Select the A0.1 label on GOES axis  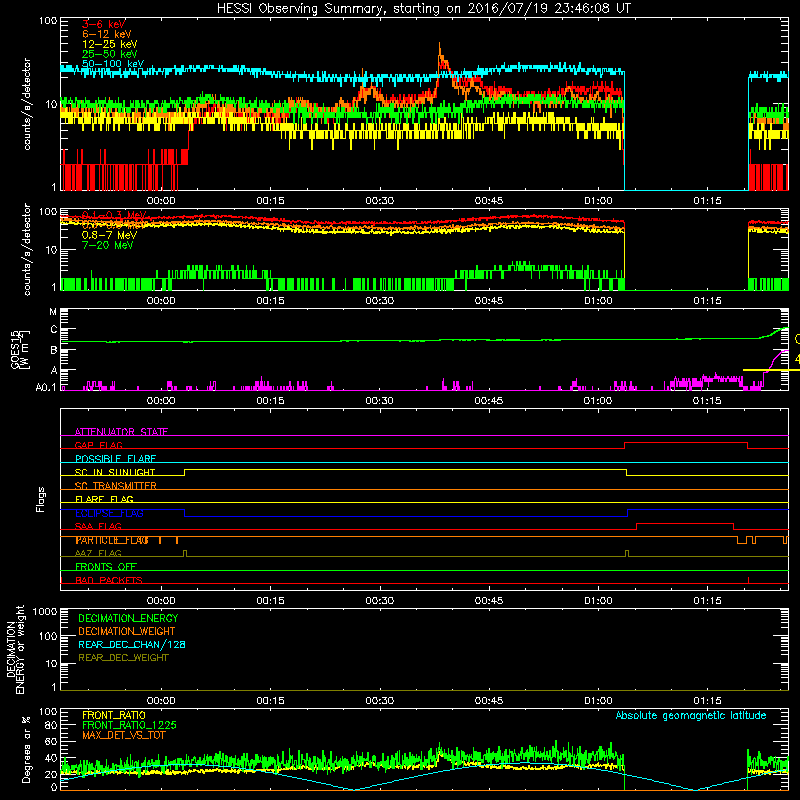(46, 388)
